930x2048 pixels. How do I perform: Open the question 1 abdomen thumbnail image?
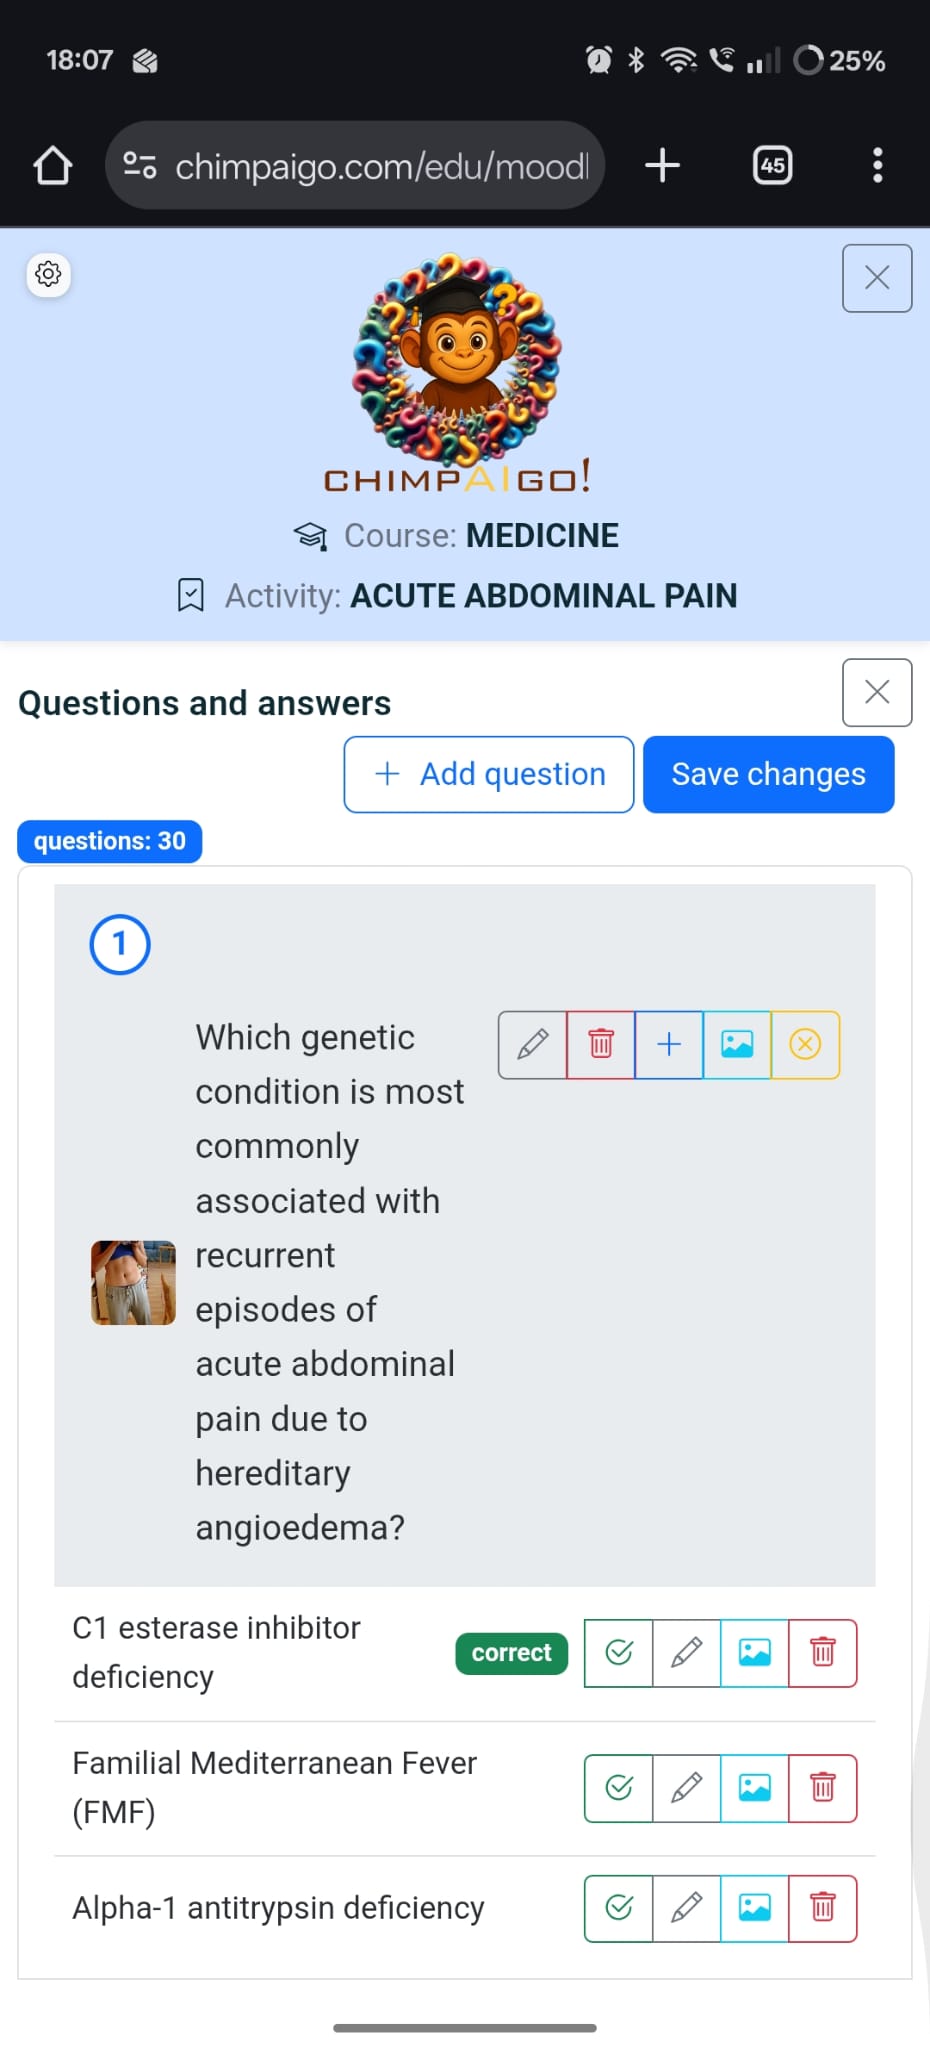(133, 1283)
